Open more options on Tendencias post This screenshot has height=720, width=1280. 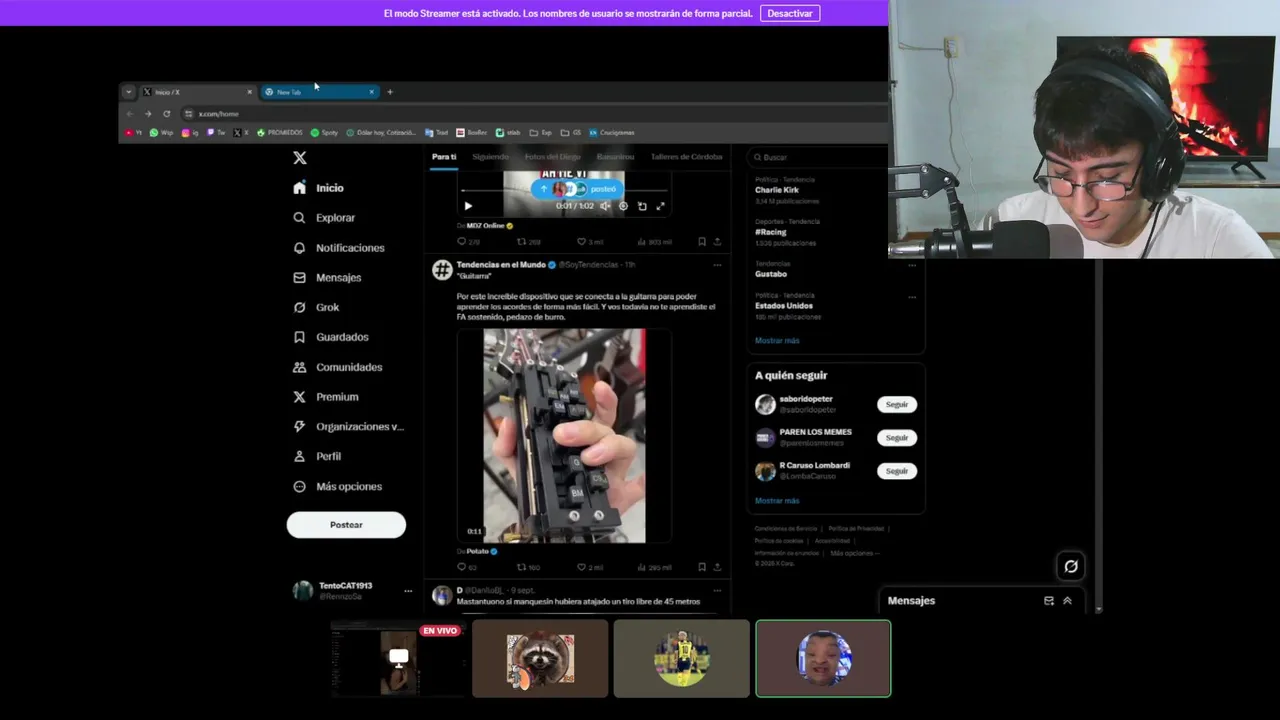(717, 265)
